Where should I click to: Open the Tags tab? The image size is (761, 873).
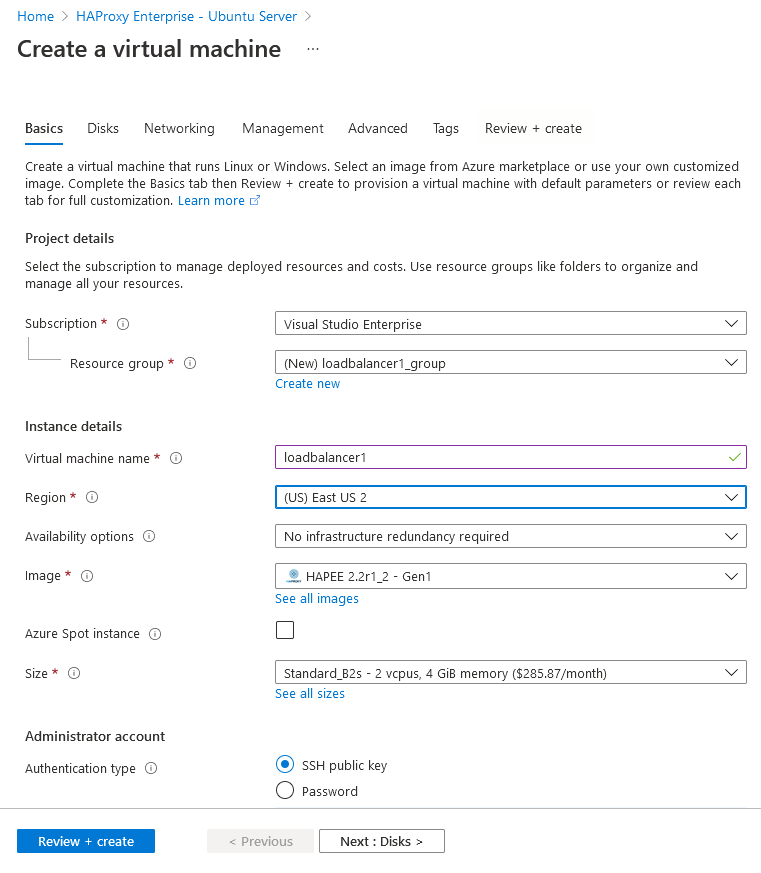445,128
